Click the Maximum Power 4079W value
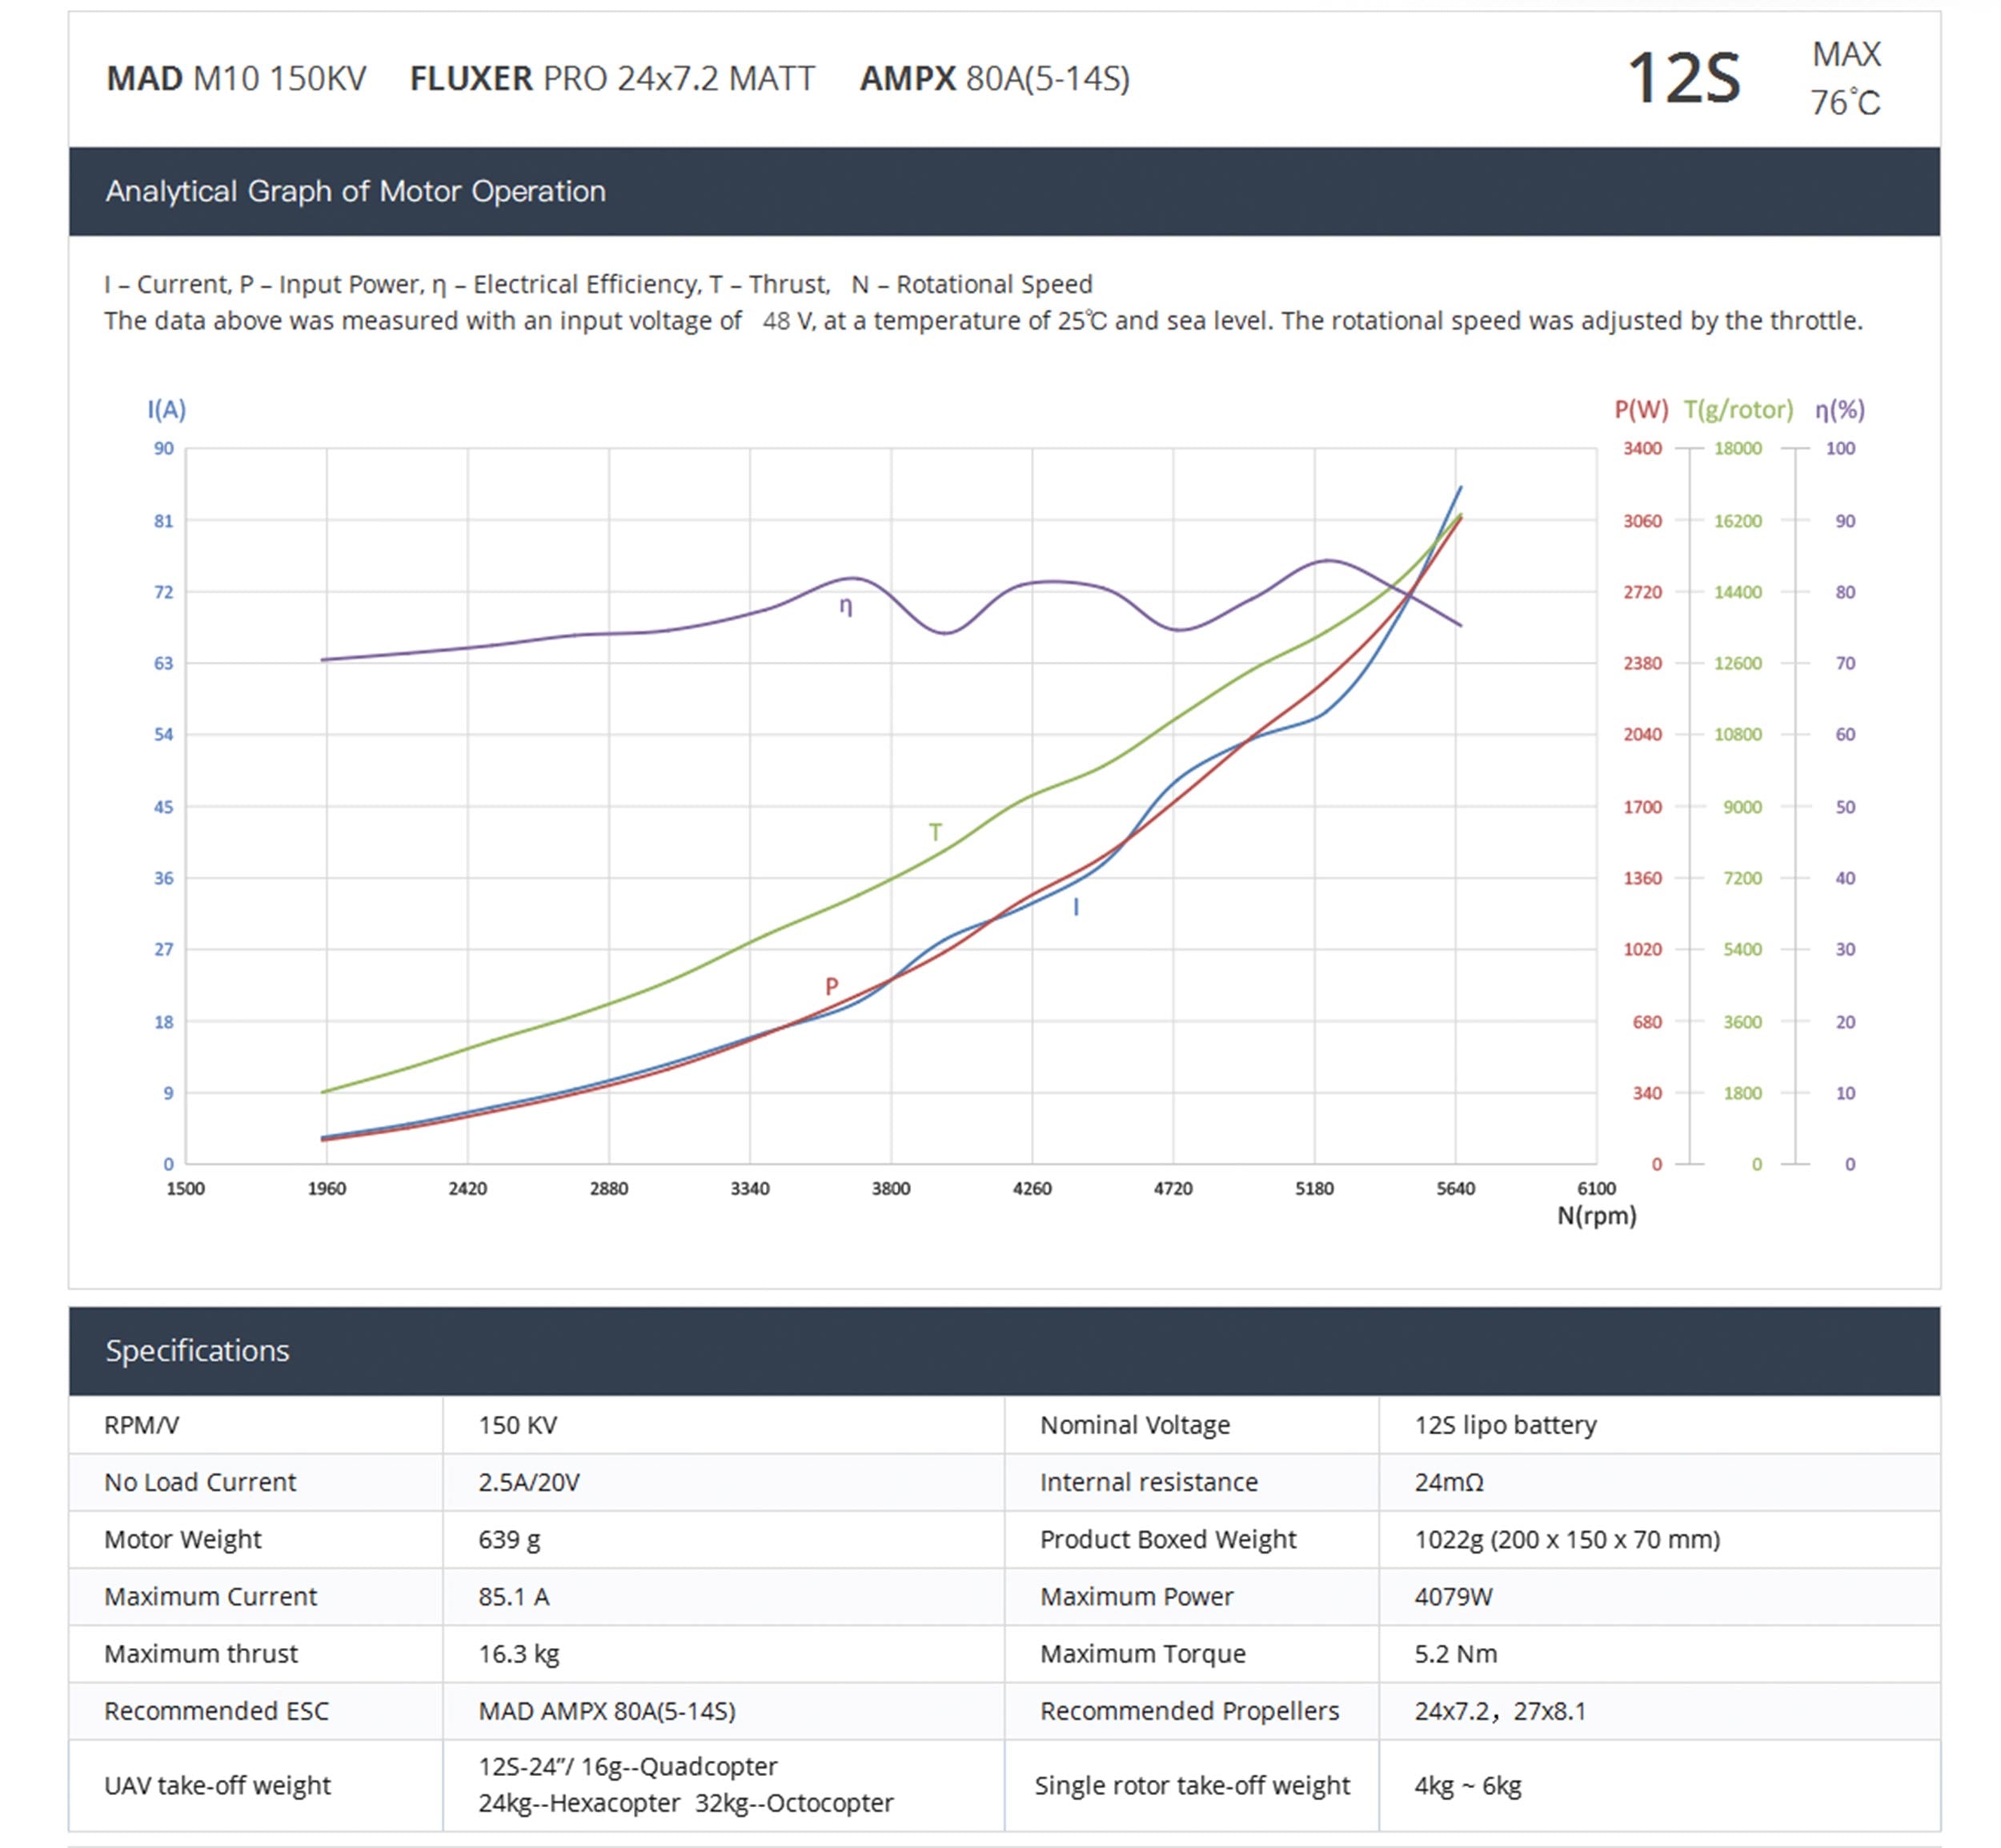Image resolution: width=2001 pixels, height=1848 pixels. click(x=1453, y=1596)
